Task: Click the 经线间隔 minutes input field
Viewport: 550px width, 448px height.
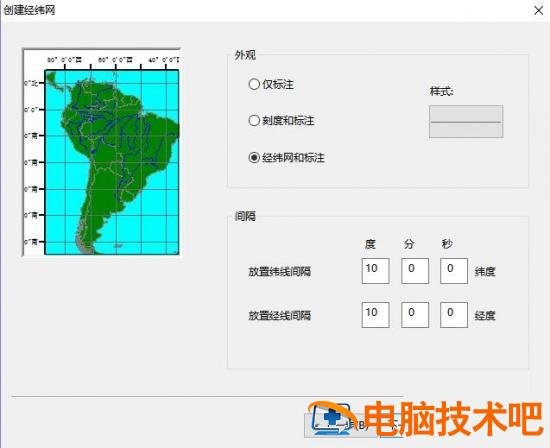Action: 415,315
